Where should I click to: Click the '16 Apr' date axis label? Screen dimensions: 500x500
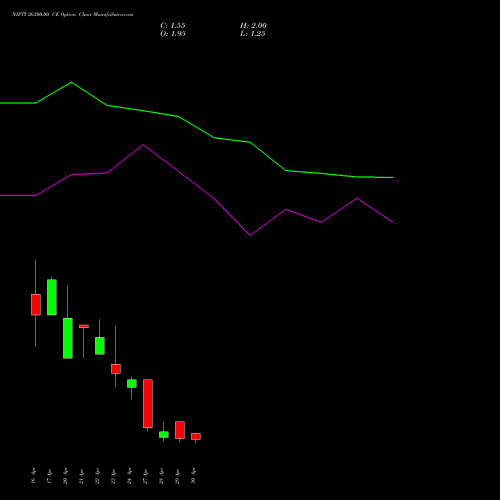(x=33, y=476)
